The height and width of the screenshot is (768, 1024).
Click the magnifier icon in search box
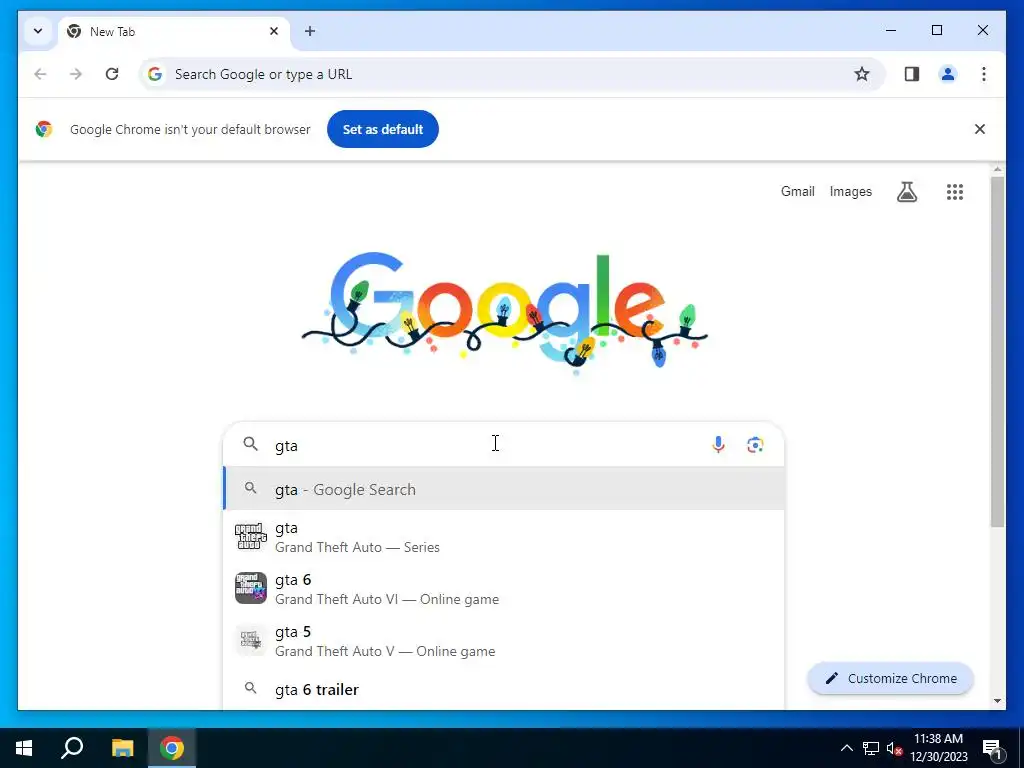tap(251, 444)
